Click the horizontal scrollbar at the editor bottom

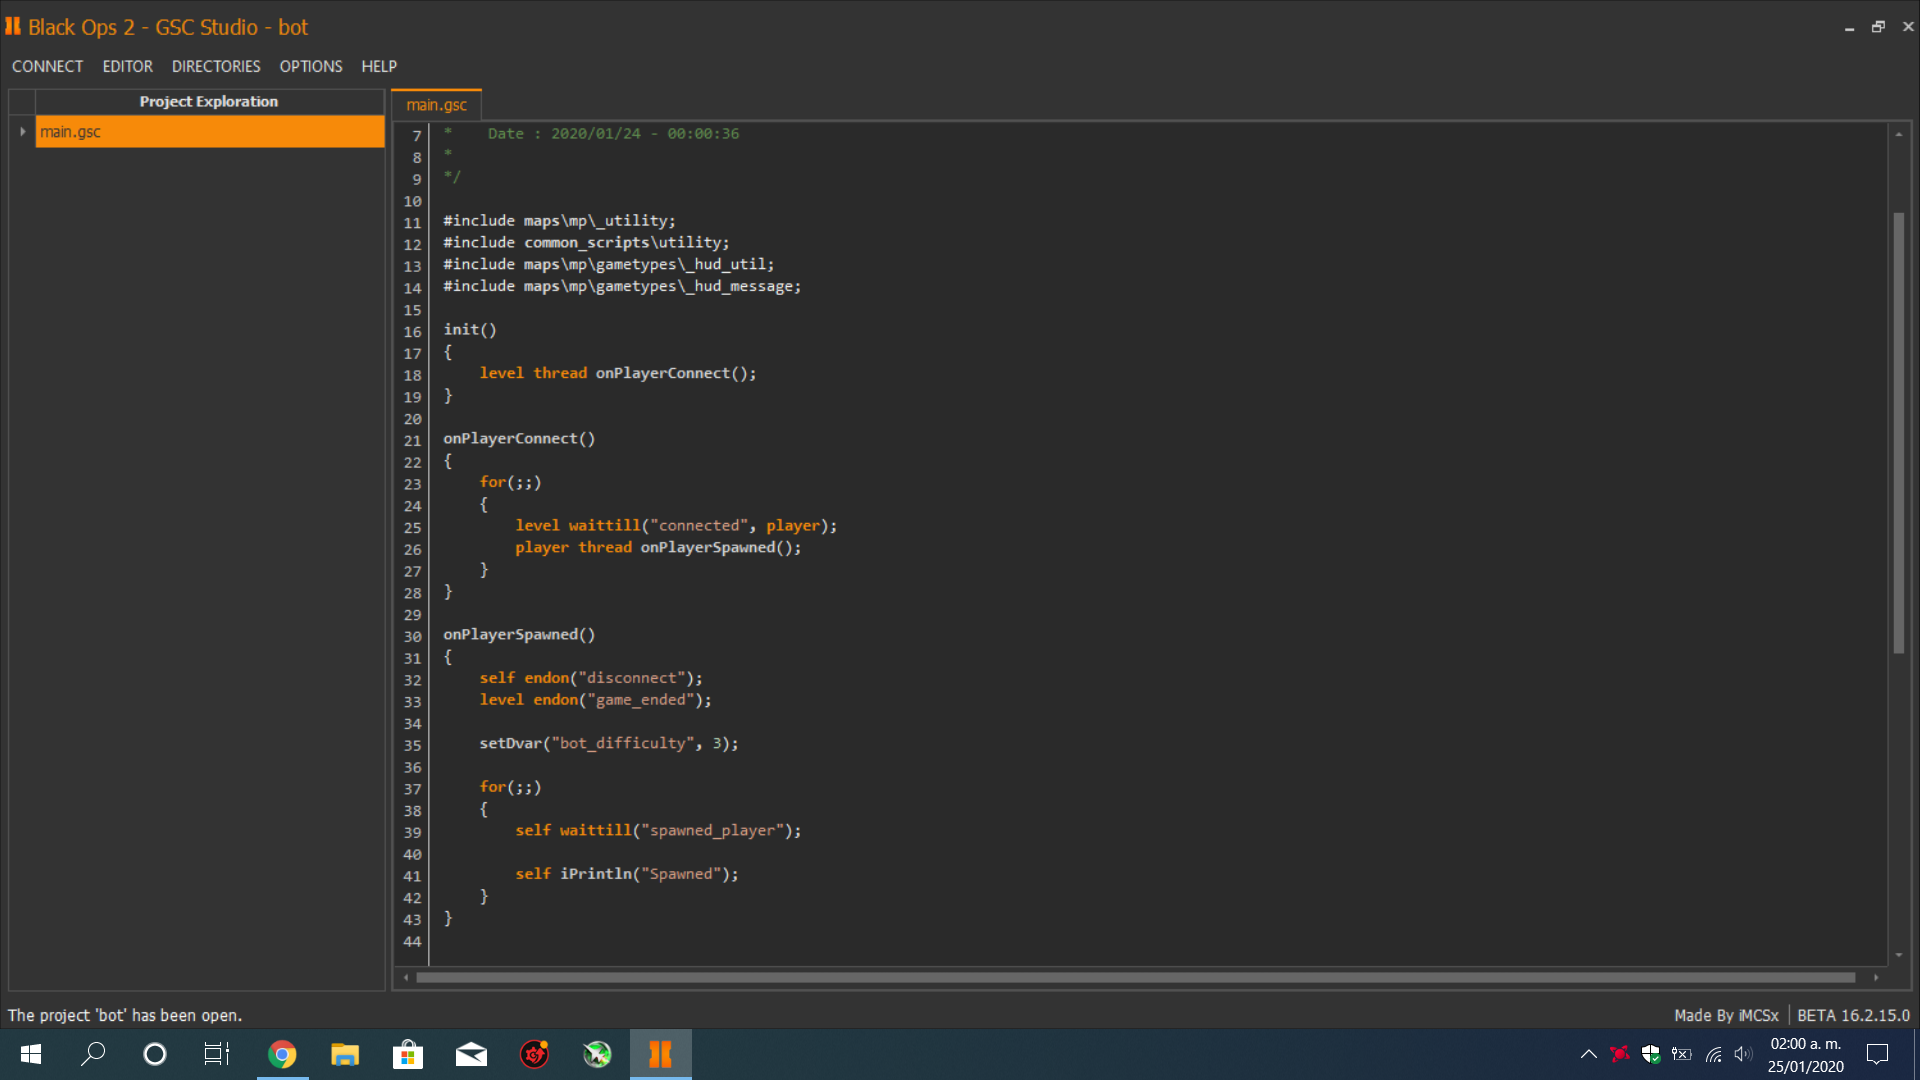(1135, 977)
